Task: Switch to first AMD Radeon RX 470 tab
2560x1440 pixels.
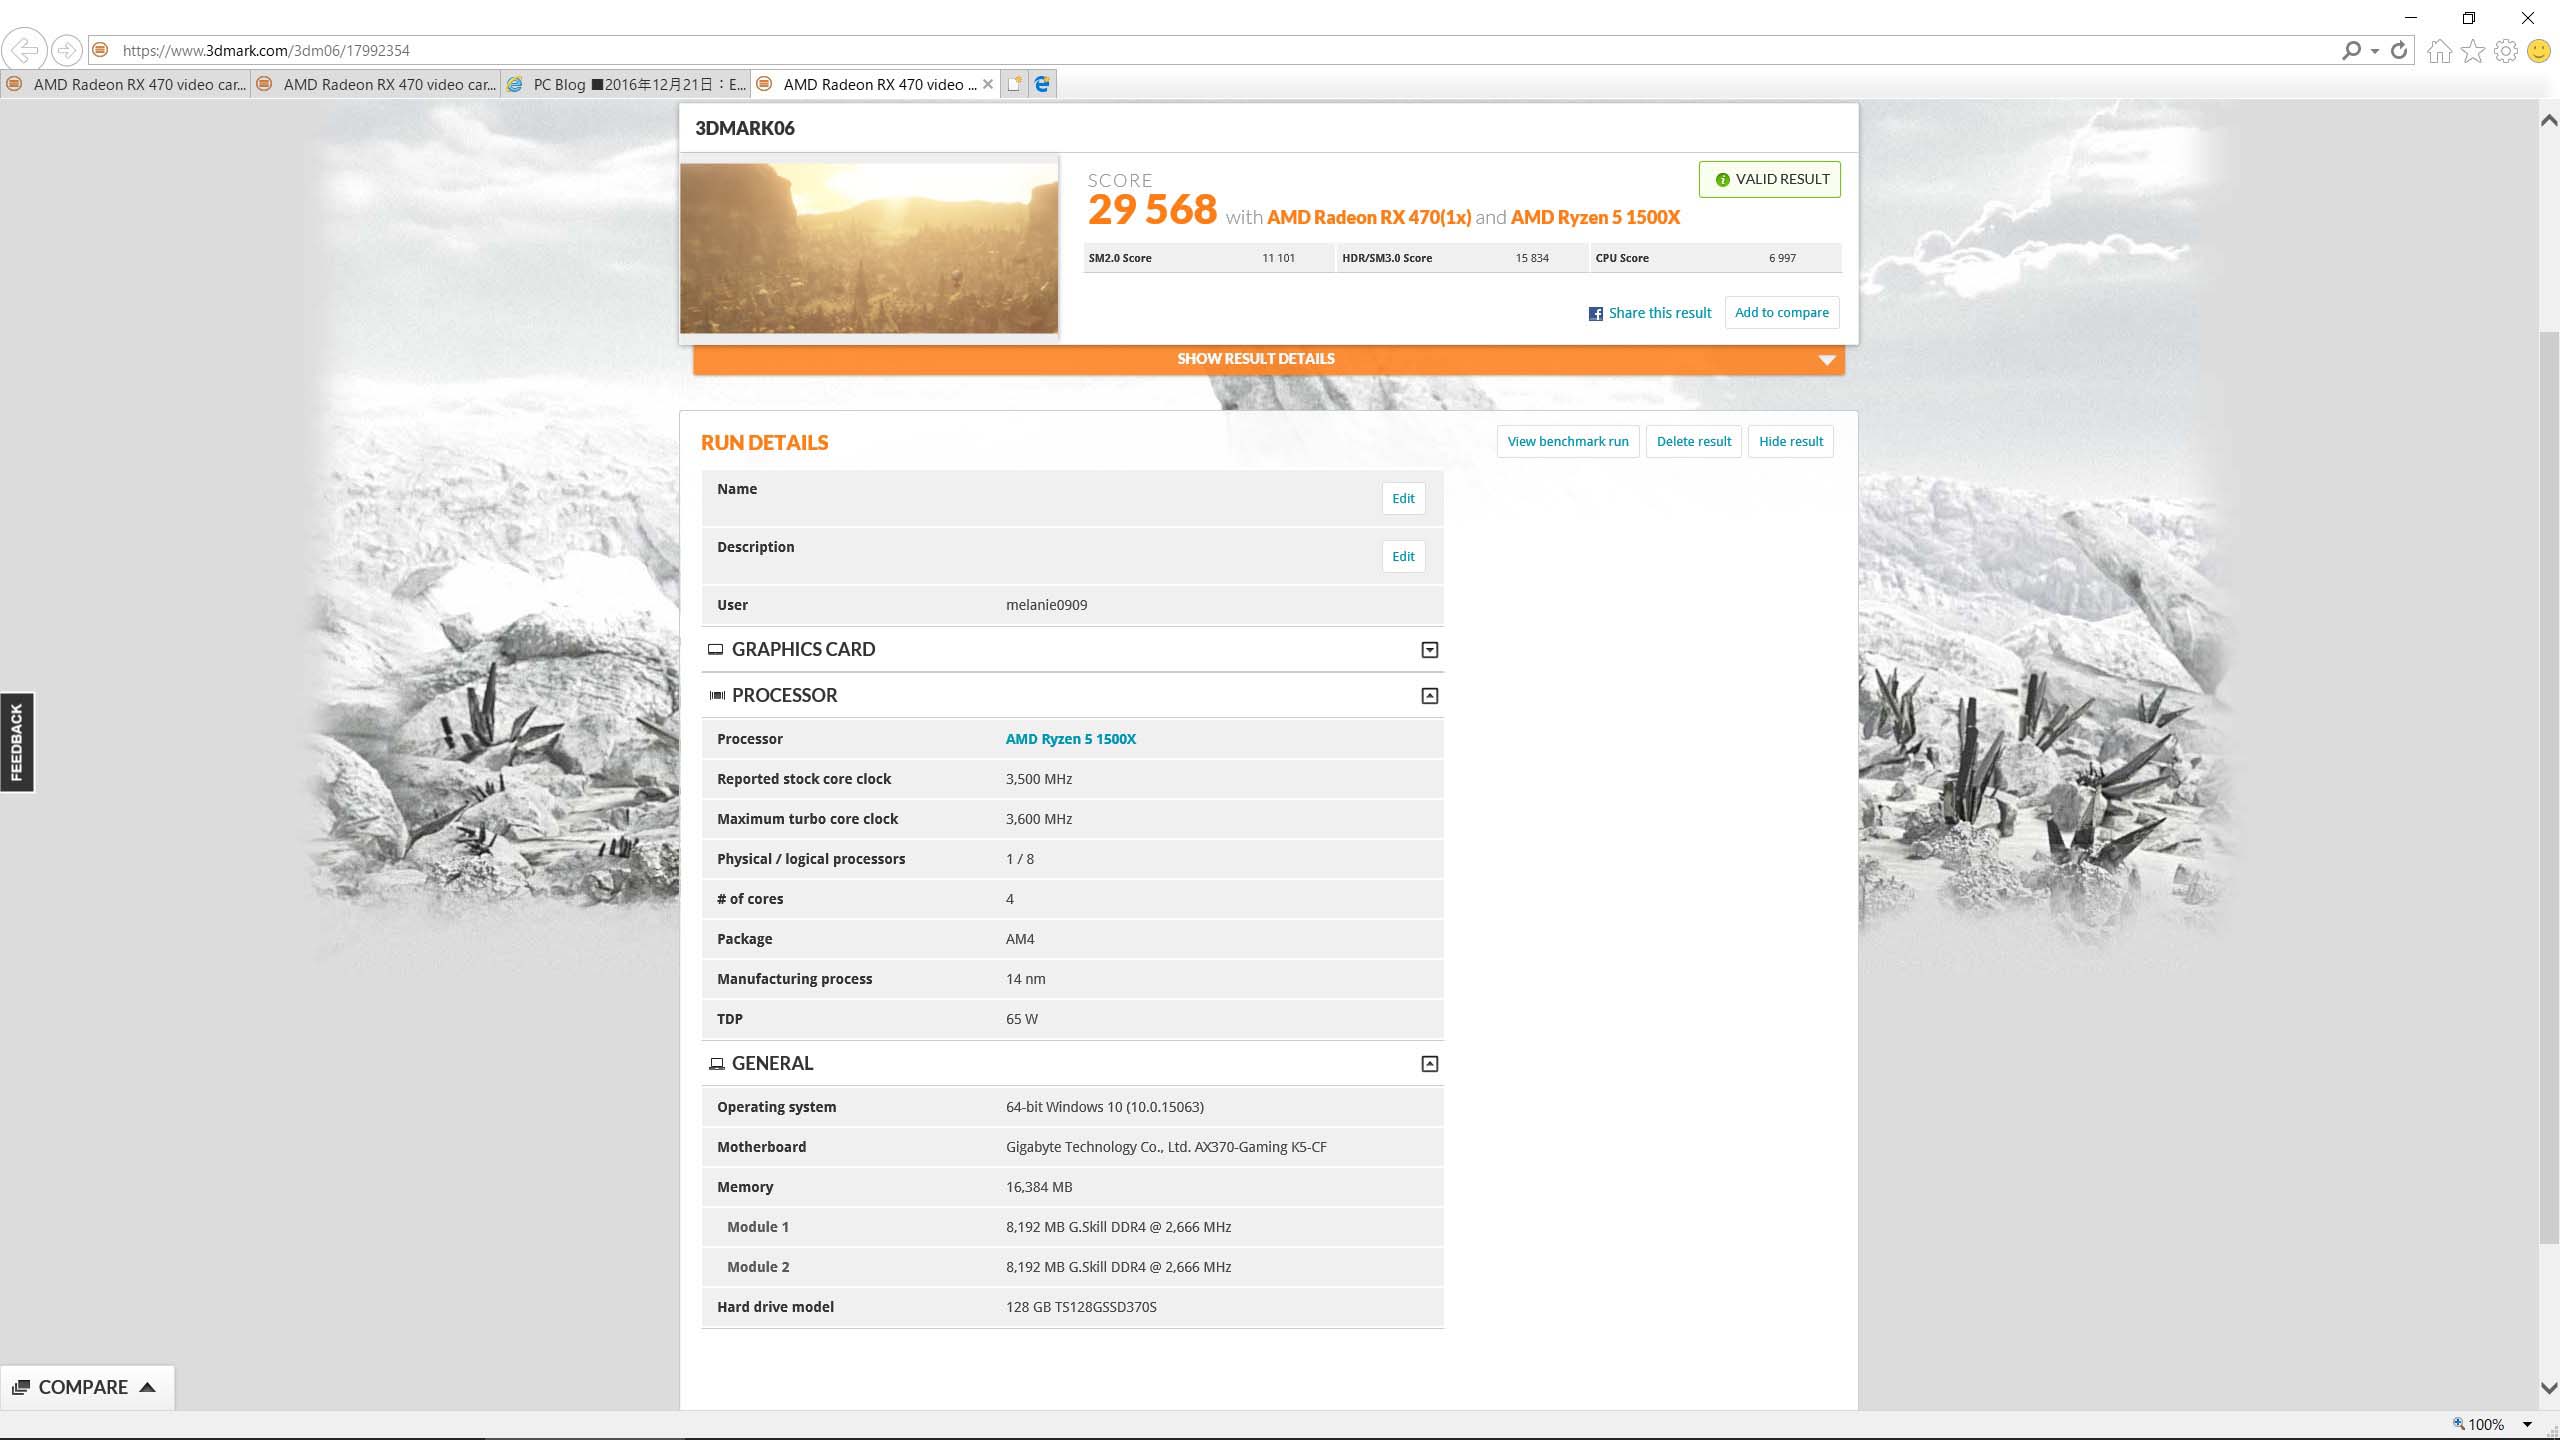Action: click(x=125, y=84)
